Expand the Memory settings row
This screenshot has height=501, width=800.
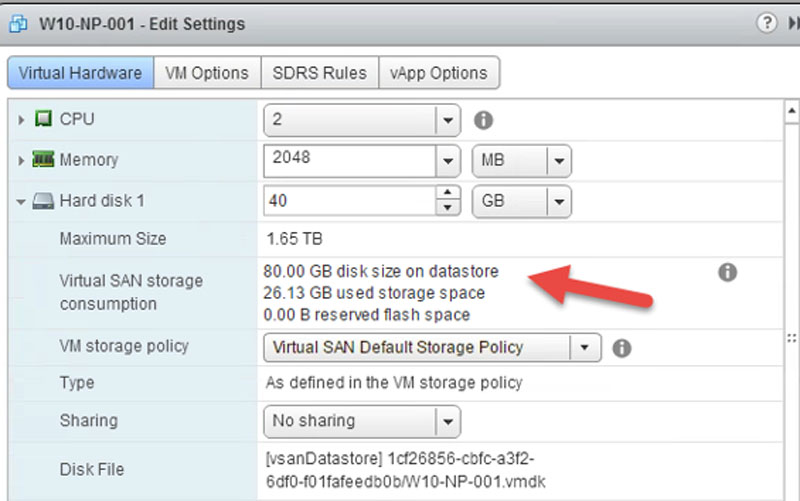tap(22, 160)
